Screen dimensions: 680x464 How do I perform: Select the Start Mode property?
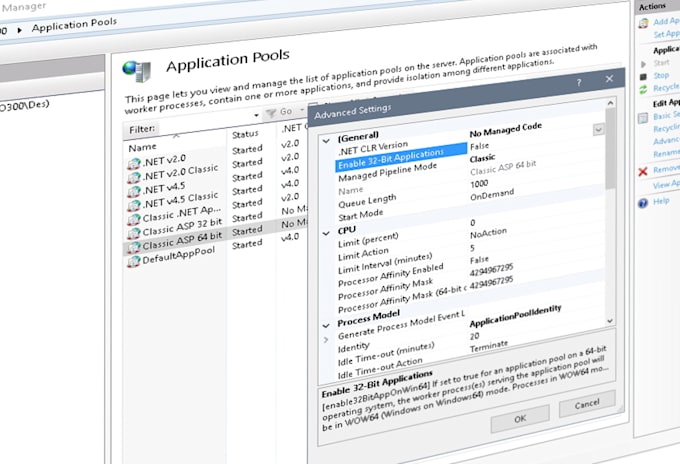tap(361, 214)
